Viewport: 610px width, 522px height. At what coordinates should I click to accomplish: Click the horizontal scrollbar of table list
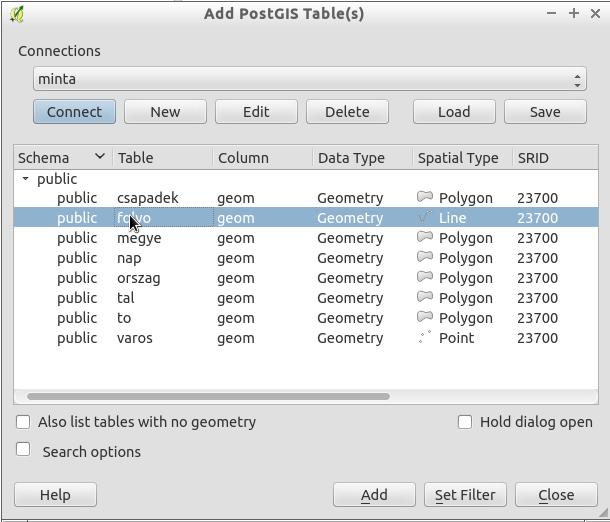(208, 396)
